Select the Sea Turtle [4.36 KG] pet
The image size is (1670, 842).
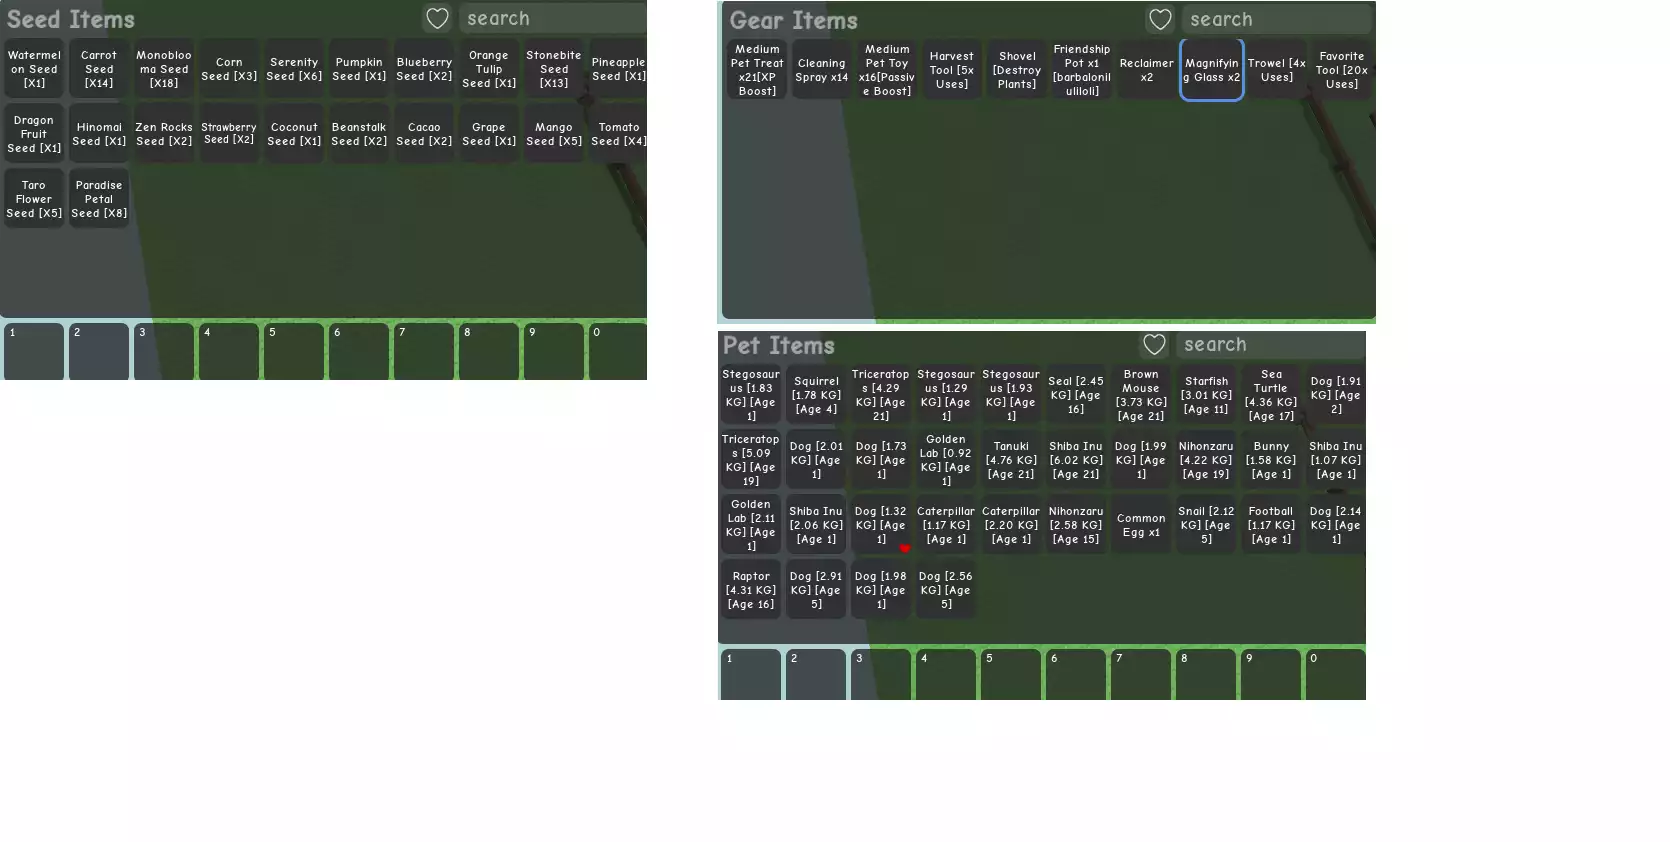(1271, 395)
